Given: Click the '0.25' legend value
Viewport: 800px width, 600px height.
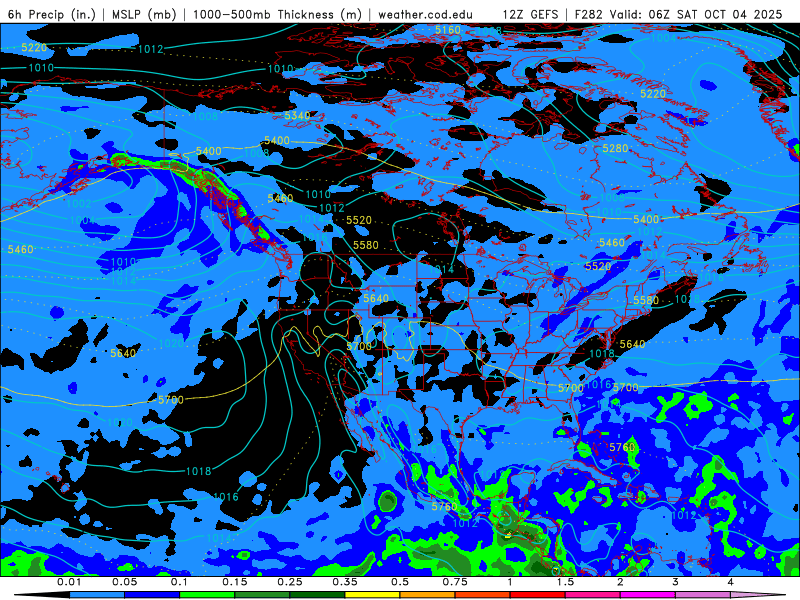Looking at the screenshot, I should pyautogui.click(x=290, y=582).
